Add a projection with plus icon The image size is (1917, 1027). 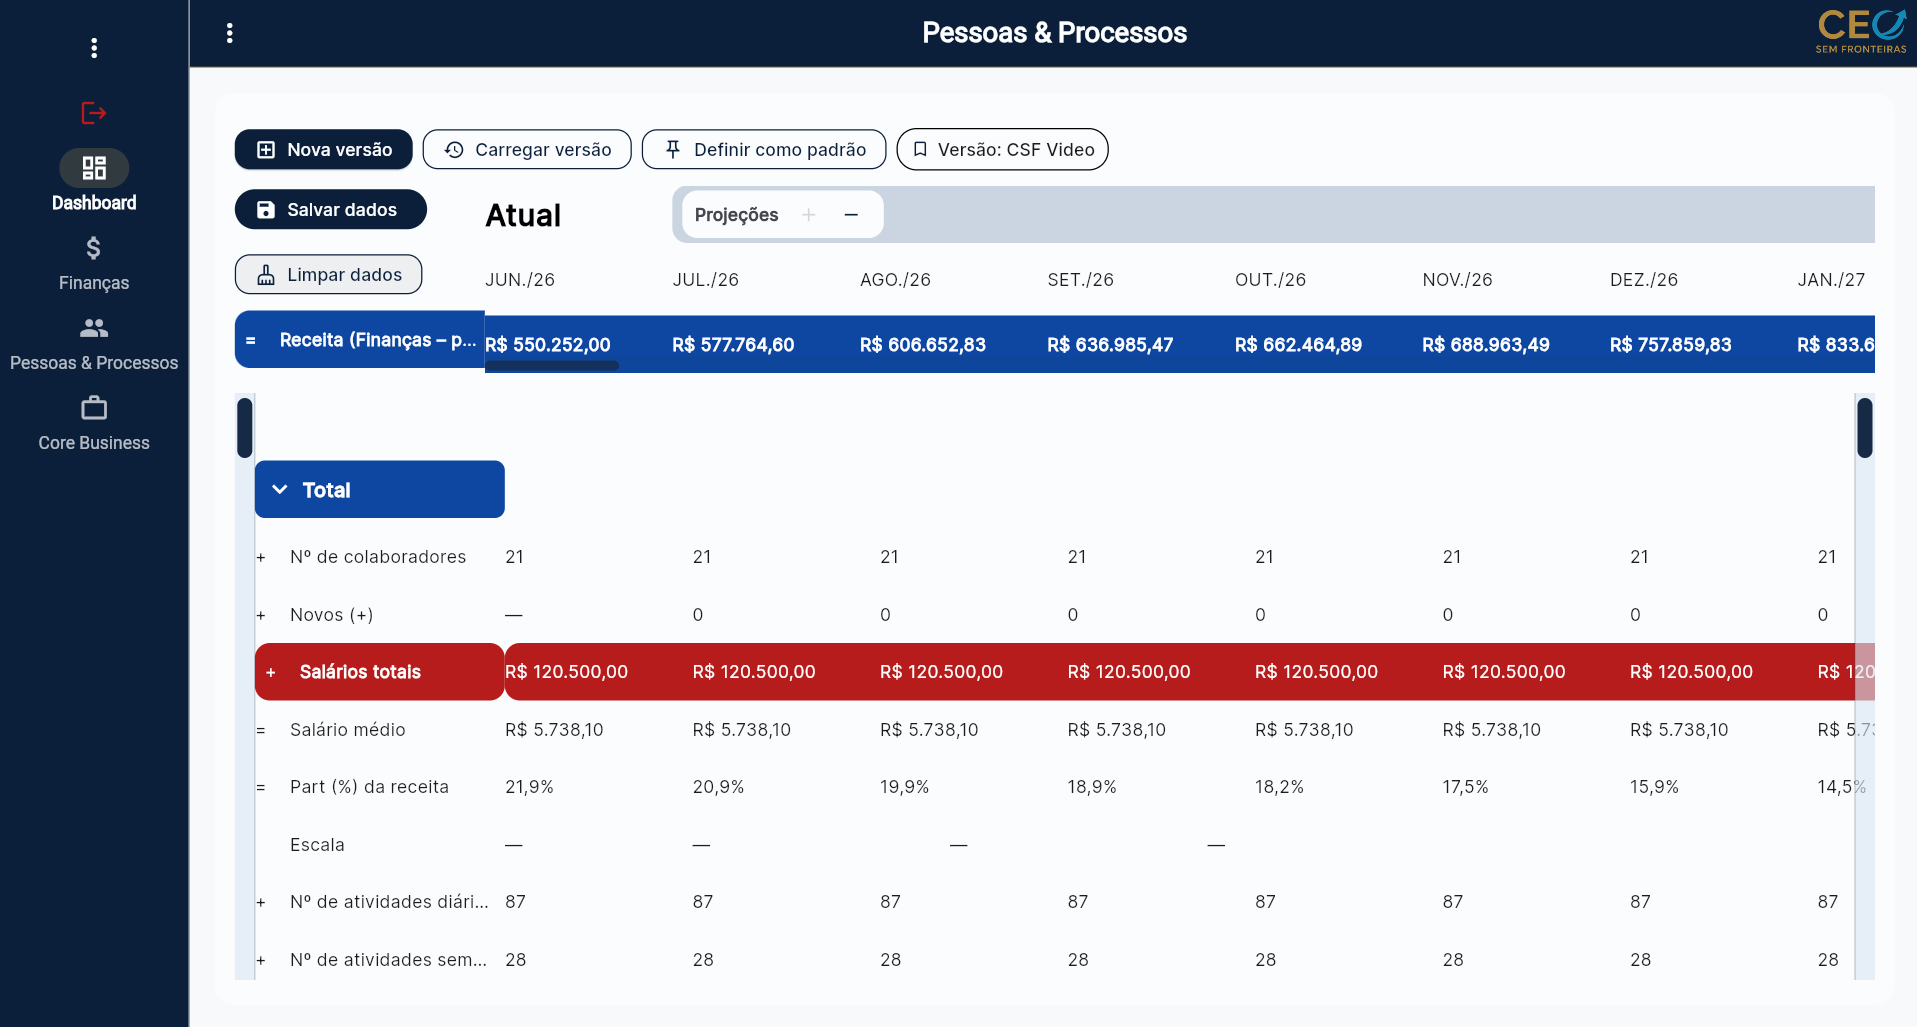click(809, 215)
